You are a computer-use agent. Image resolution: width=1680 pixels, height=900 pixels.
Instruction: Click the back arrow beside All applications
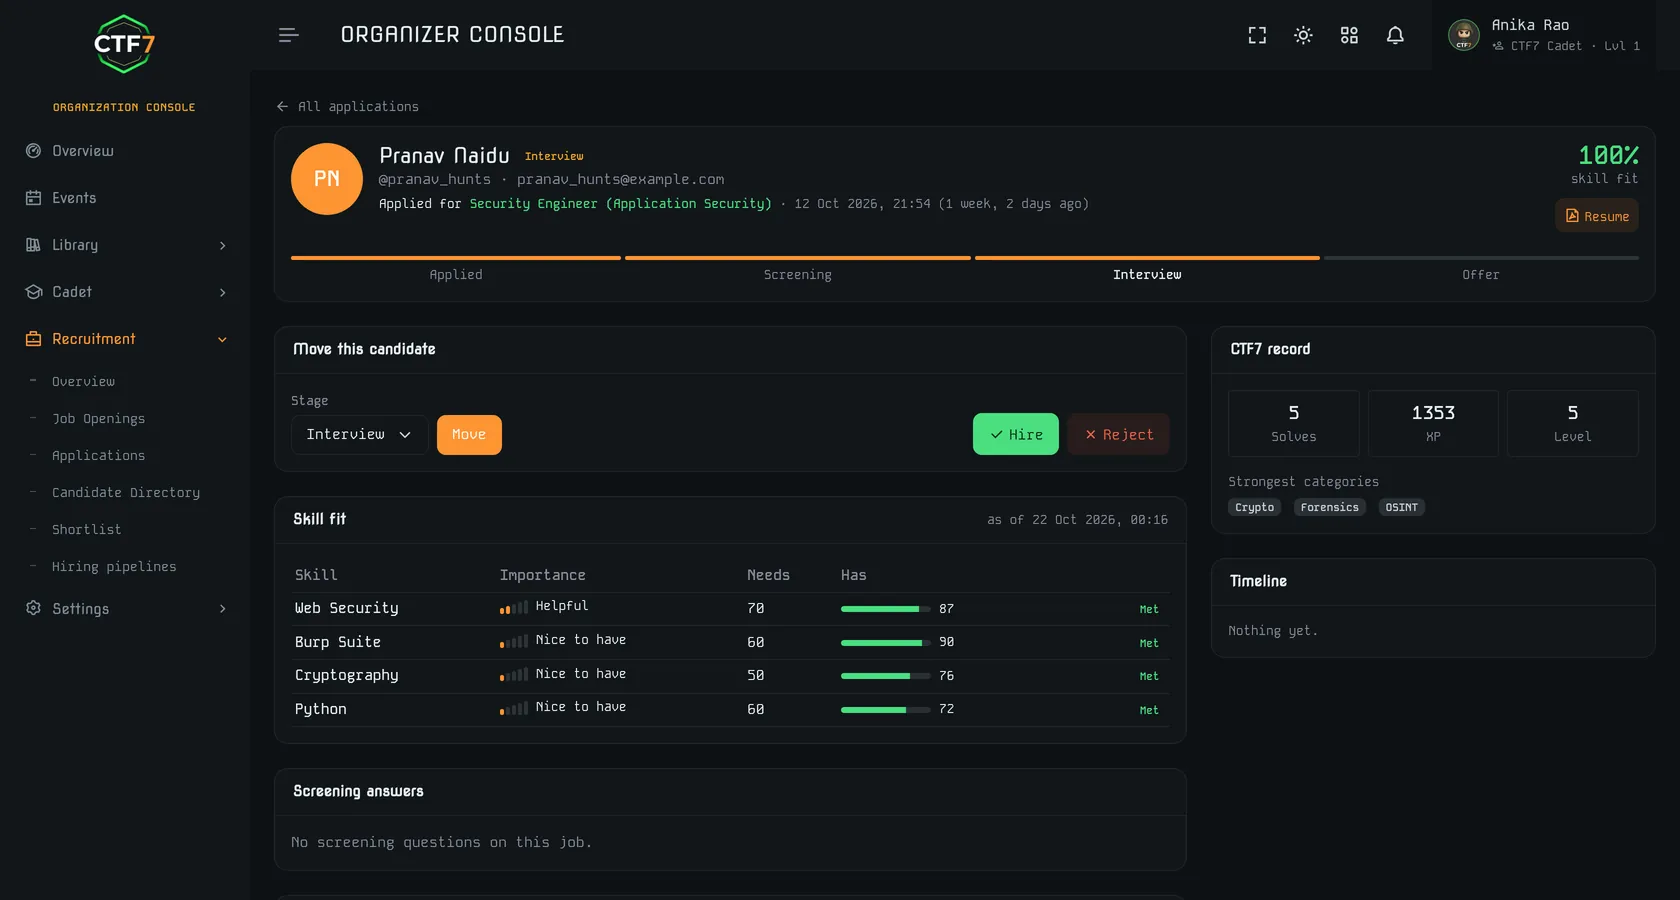(282, 106)
